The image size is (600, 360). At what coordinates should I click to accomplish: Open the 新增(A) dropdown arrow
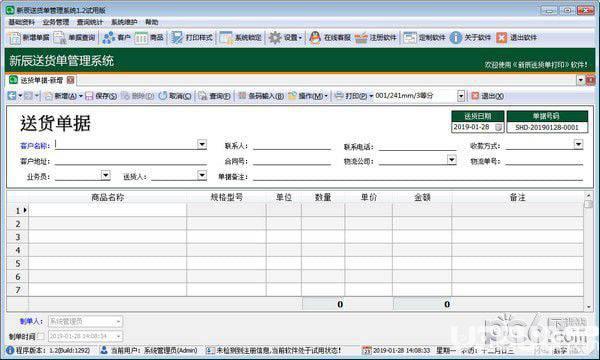[81, 96]
